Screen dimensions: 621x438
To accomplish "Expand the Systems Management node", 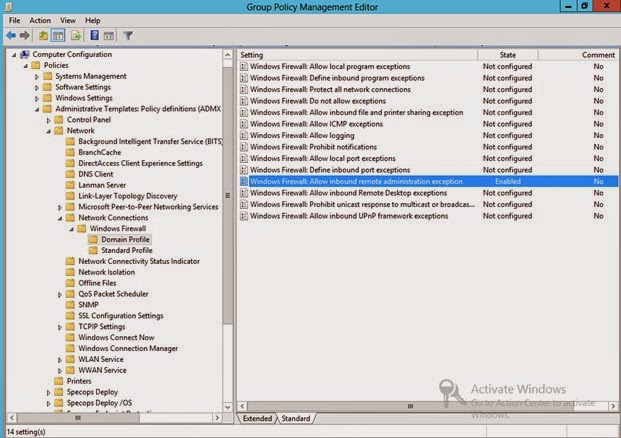I will click(37, 76).
